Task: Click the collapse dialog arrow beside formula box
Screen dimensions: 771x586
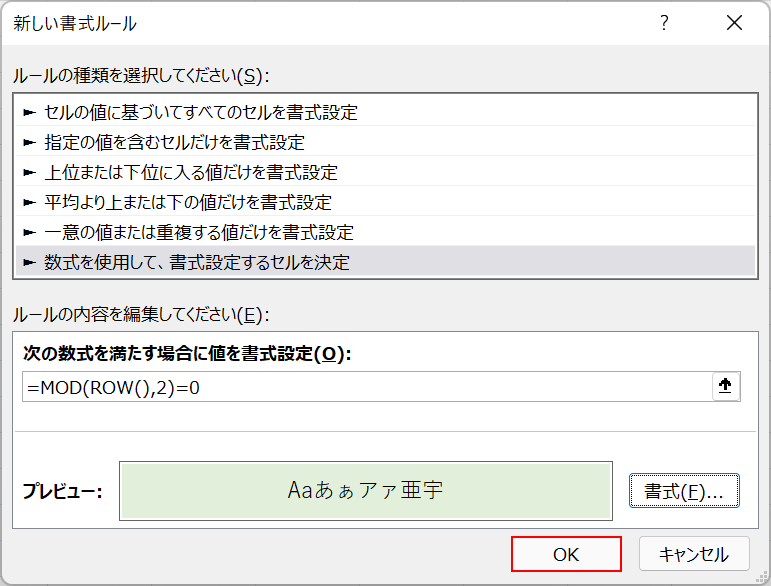Action: click(726, 387)
